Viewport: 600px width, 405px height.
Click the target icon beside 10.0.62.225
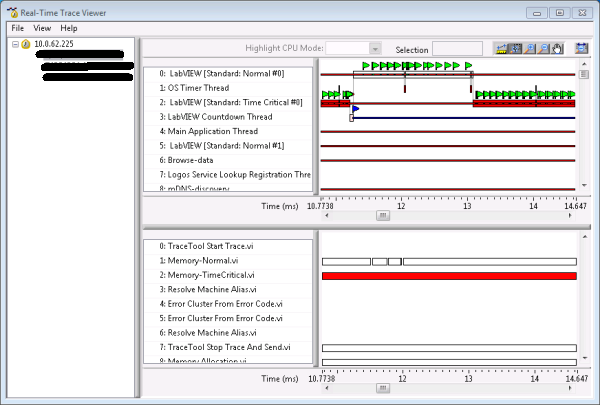pyautogui.click(x=27, y=44)
